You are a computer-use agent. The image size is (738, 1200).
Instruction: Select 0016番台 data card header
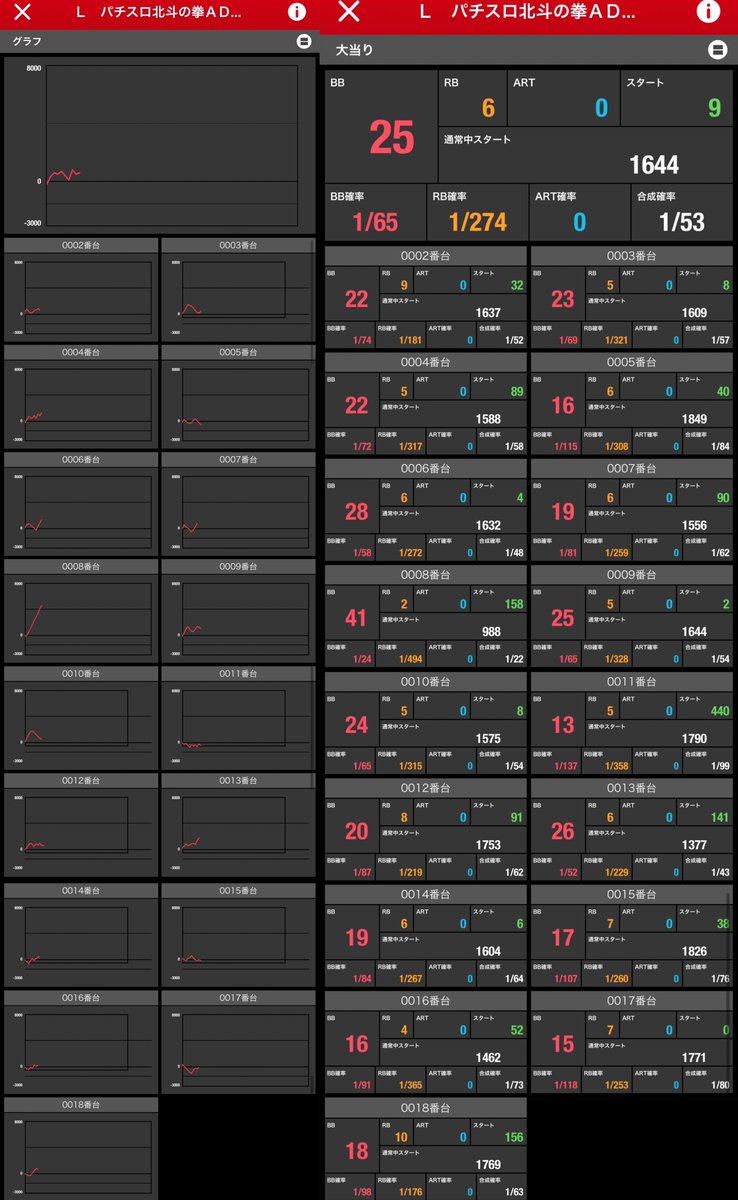click(x=425, y=1001)
